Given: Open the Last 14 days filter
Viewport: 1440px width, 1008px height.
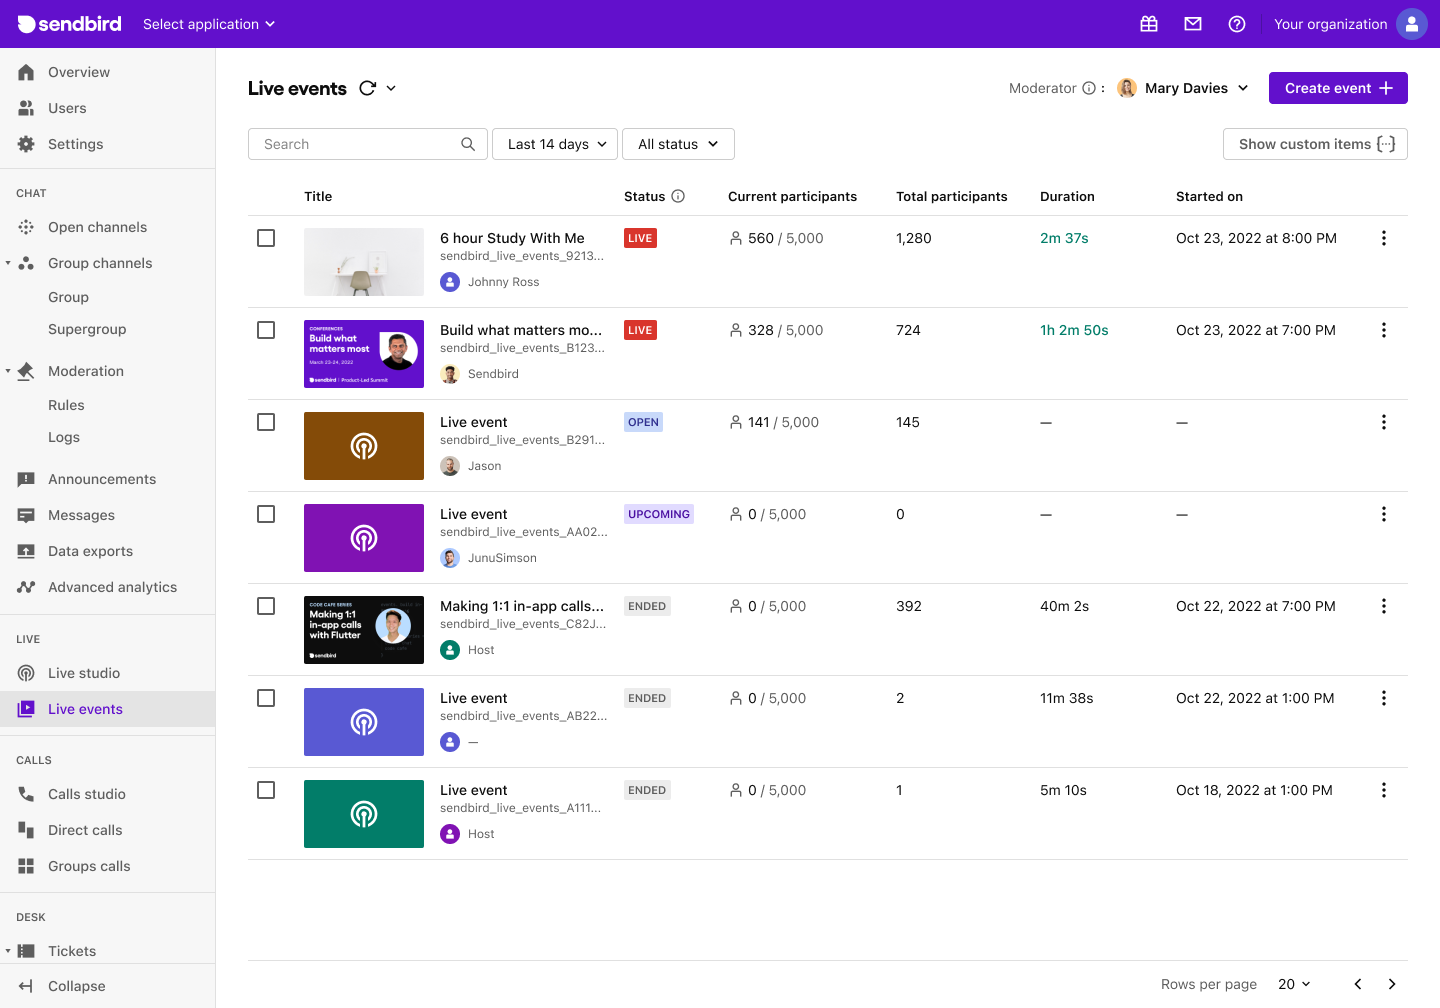Looking at the screenshot, I should [x=555, y=144].
